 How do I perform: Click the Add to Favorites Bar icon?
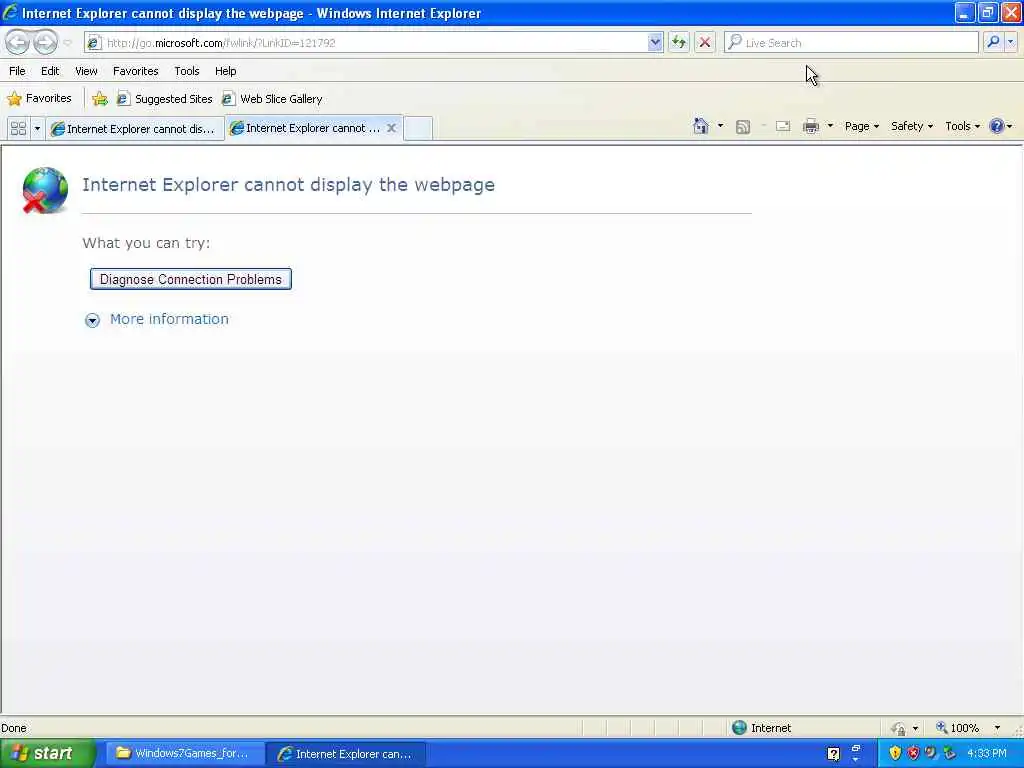coord(100,99)
